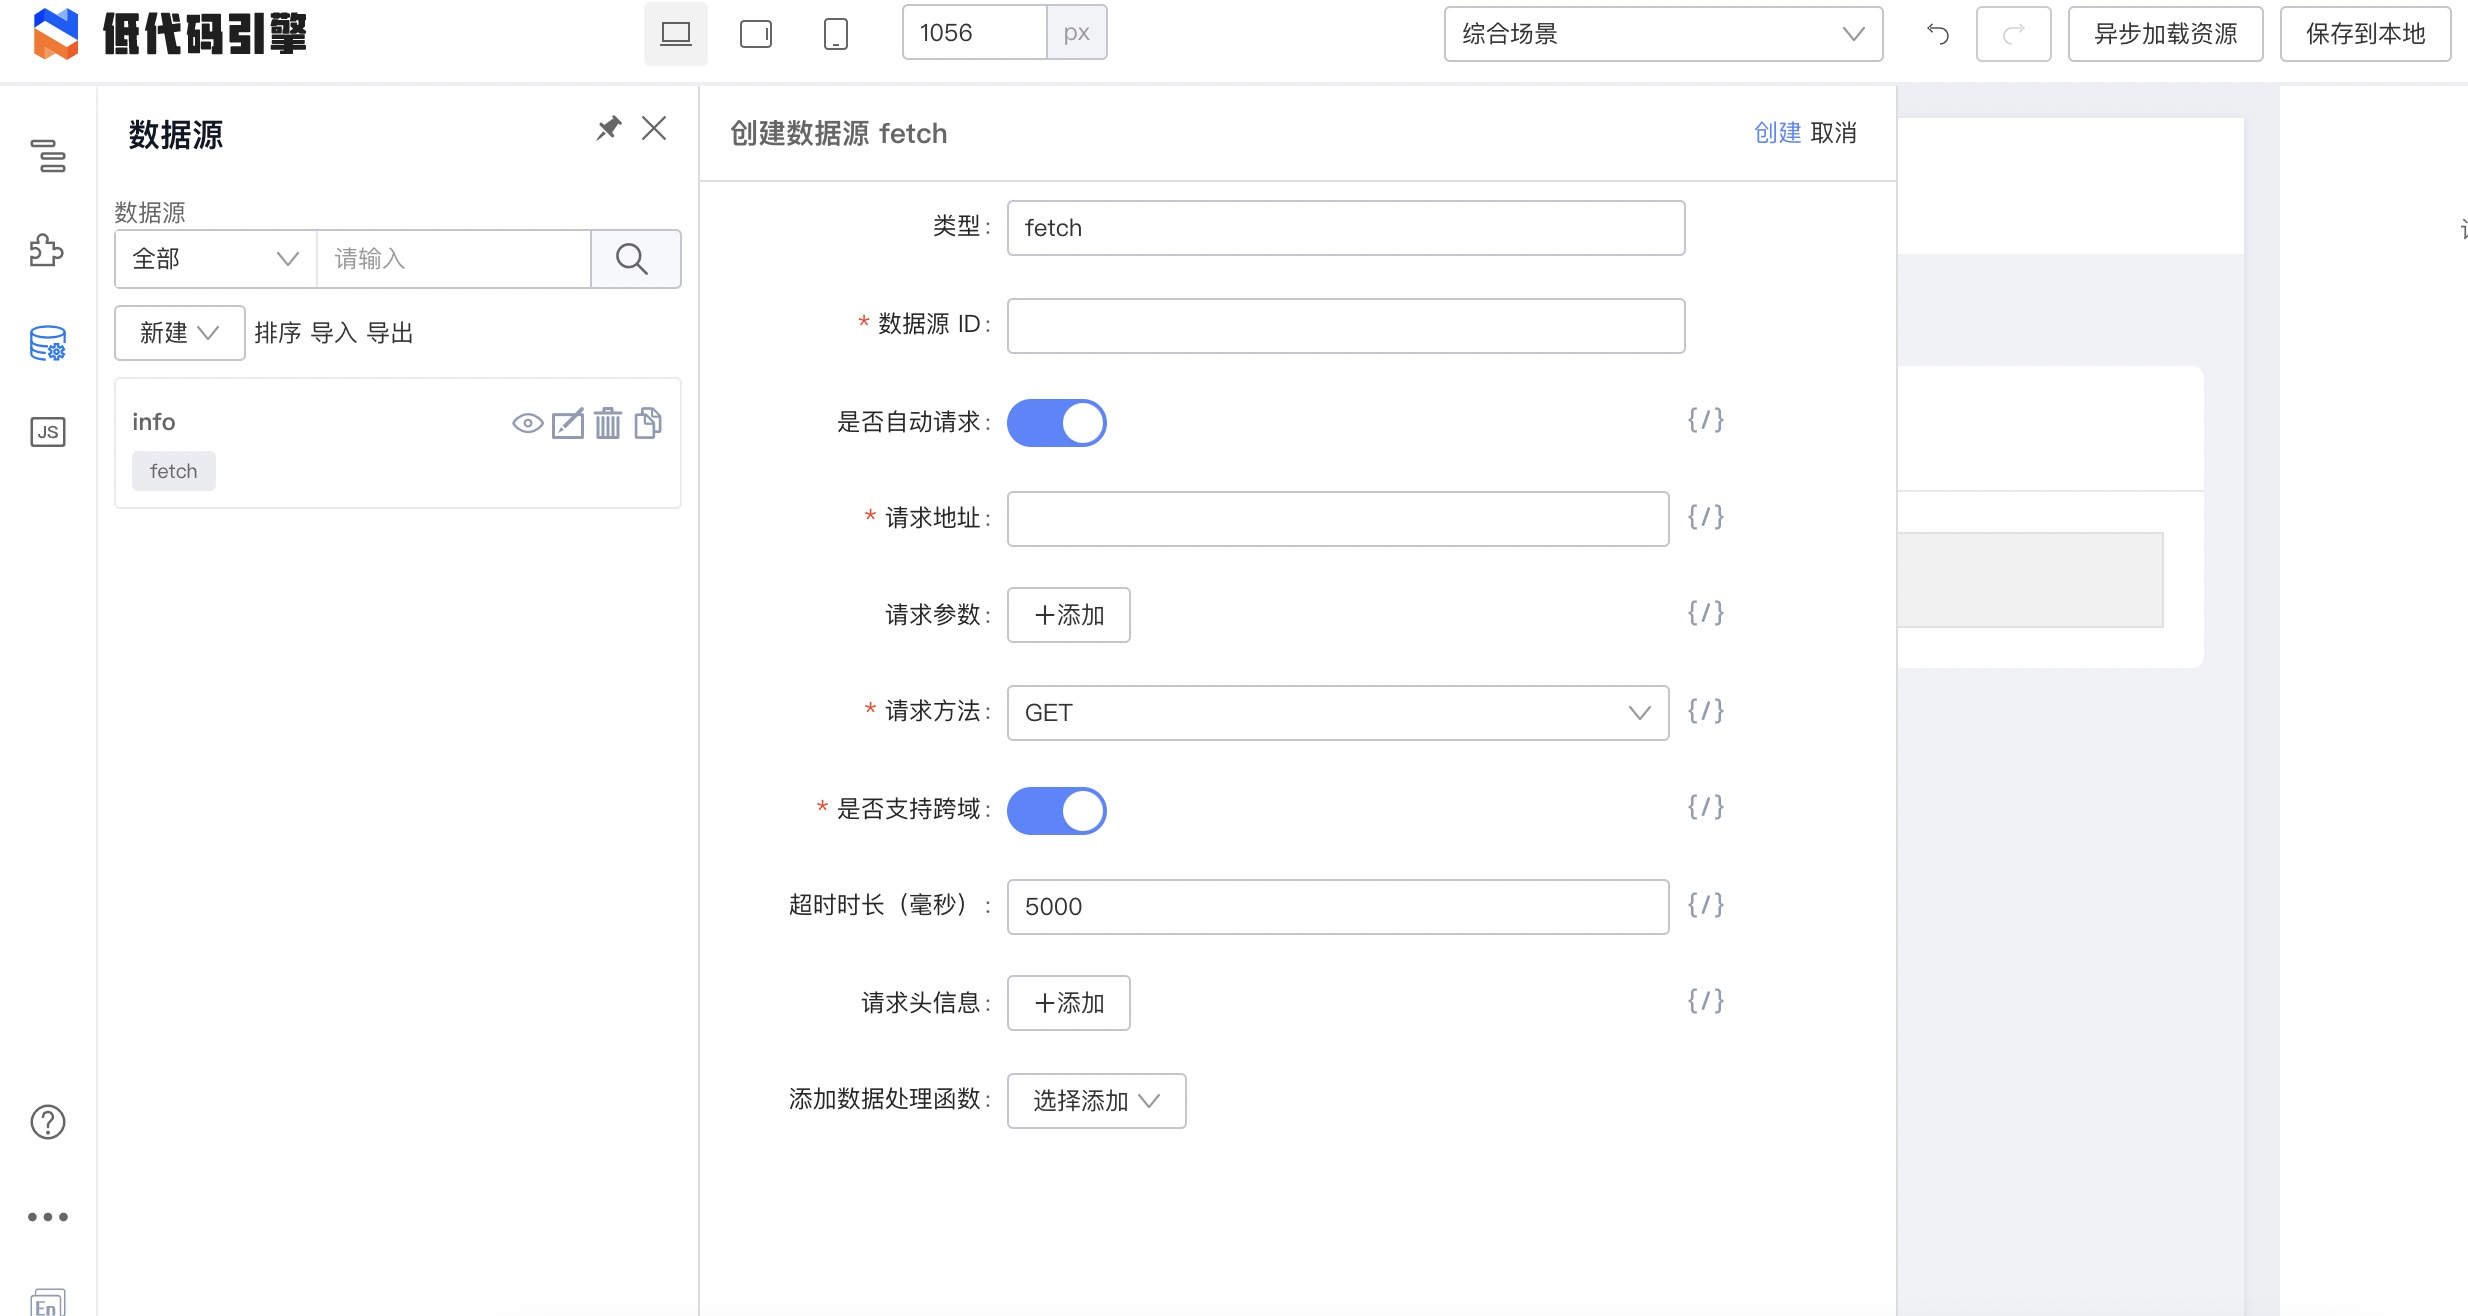This screenshot has height=1316, width=2468.
Task: Open the JS source panel icon
Action: pos(48,432)
